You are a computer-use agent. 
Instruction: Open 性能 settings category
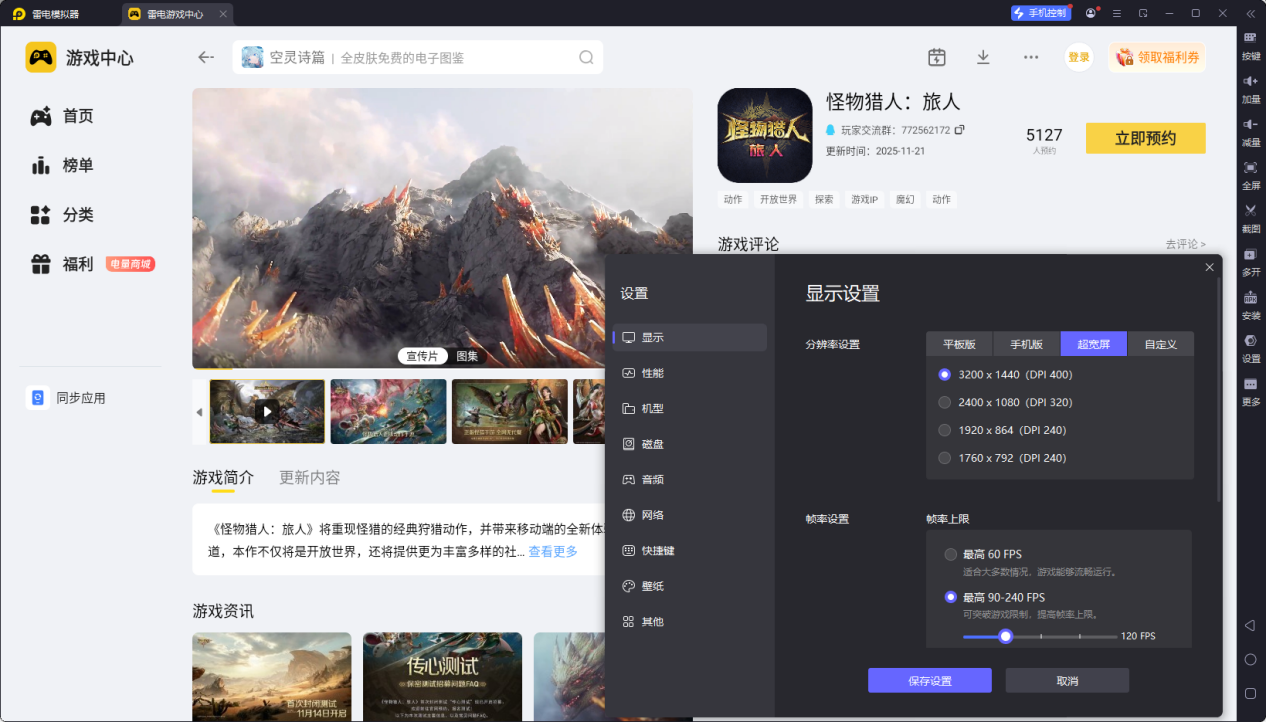690,373
